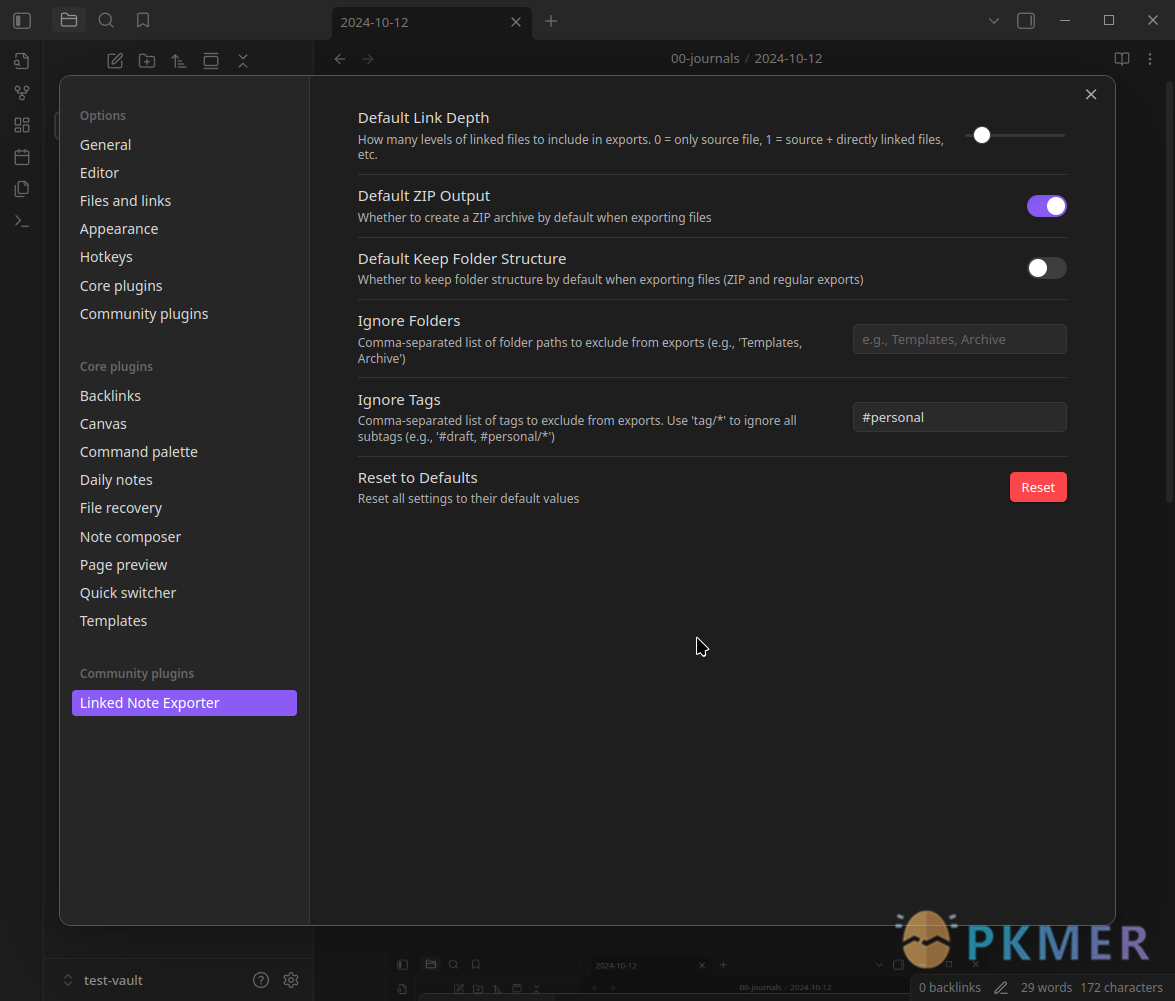Open graph view from the ribbon
This screenshot has width=1175, height=1001.
point(22,93)
